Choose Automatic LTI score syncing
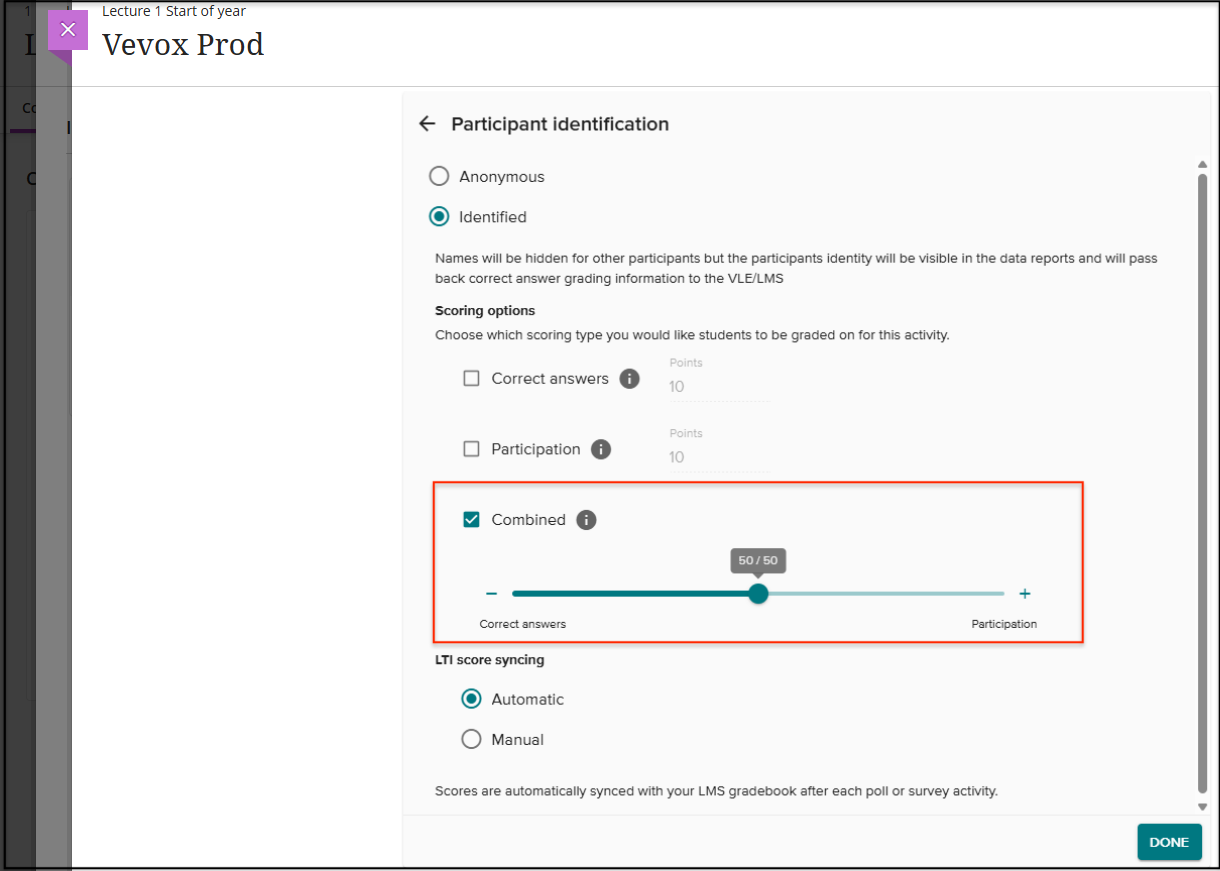Screen dimensions: 1220x871 click(x=471, y=699)
